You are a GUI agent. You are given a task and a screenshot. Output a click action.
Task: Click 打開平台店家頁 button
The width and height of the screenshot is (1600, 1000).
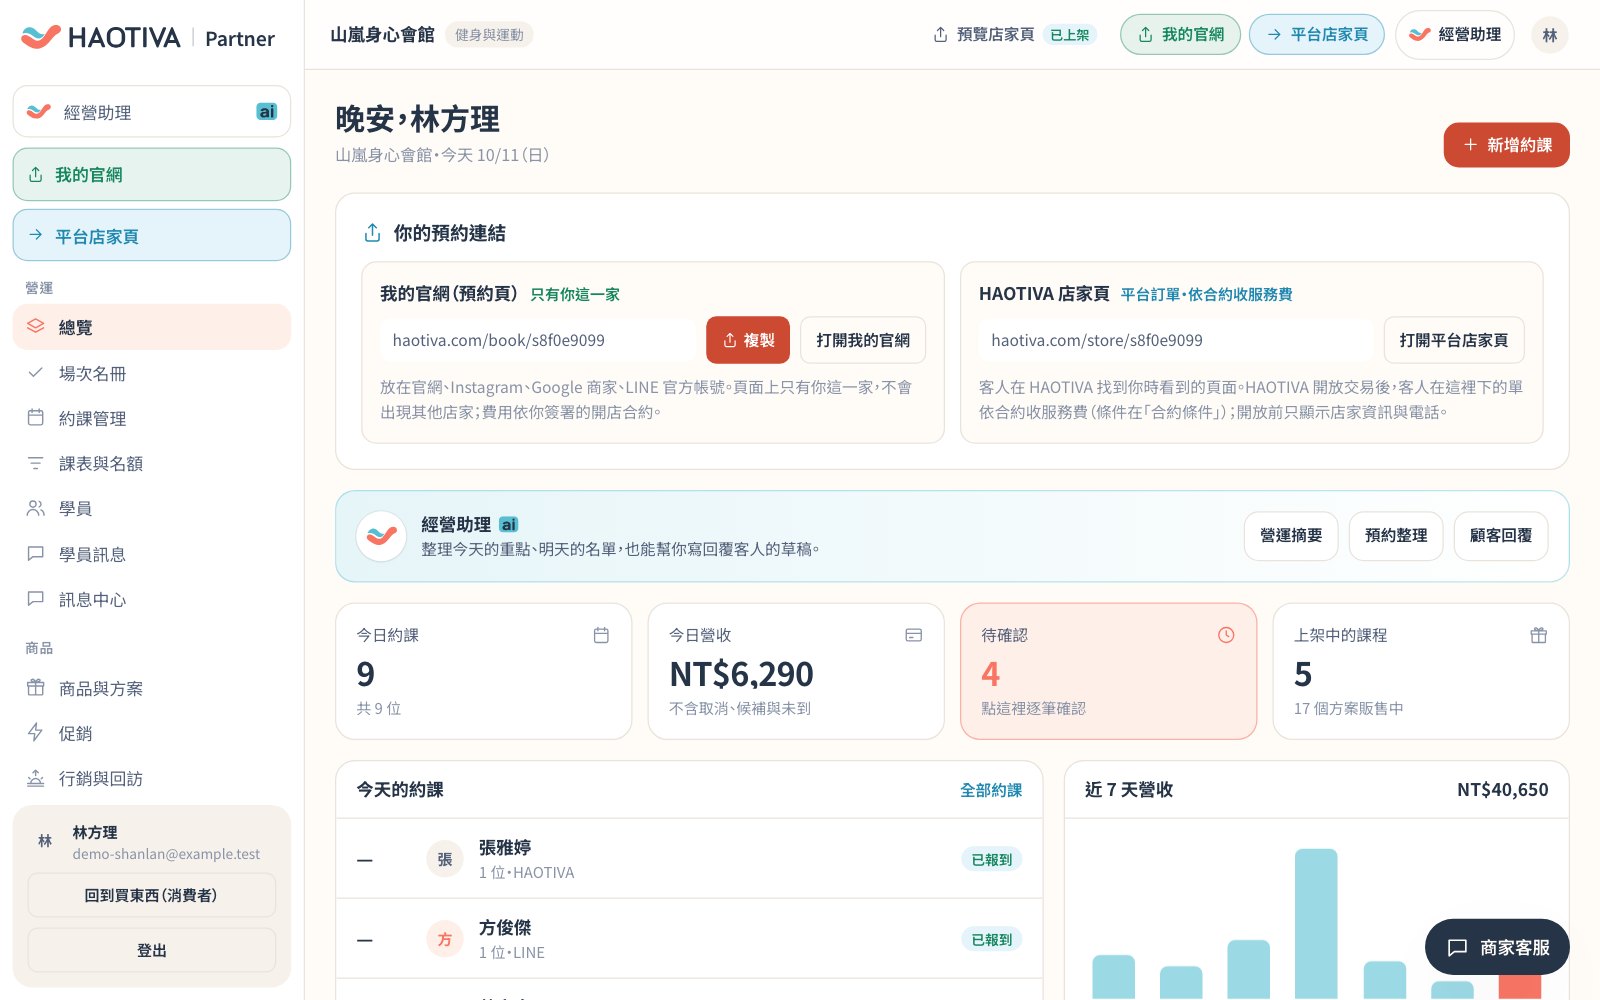click(x=1454, y=340)
